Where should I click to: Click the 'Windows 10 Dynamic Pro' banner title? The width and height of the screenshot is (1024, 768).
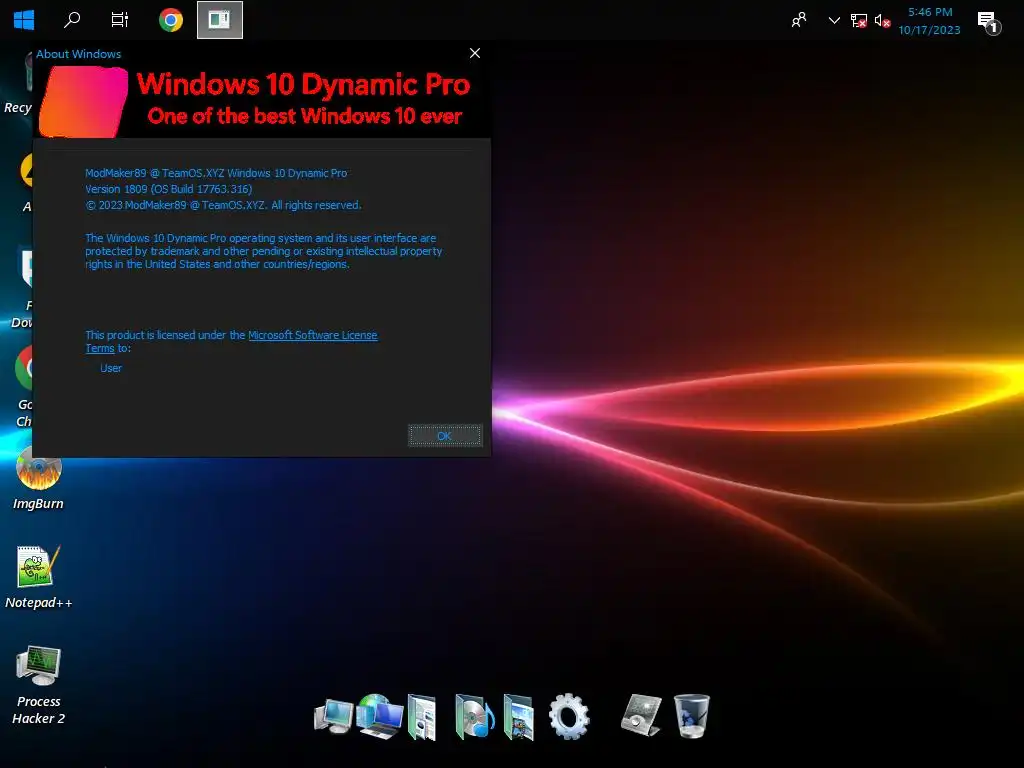tap(303, 84)
